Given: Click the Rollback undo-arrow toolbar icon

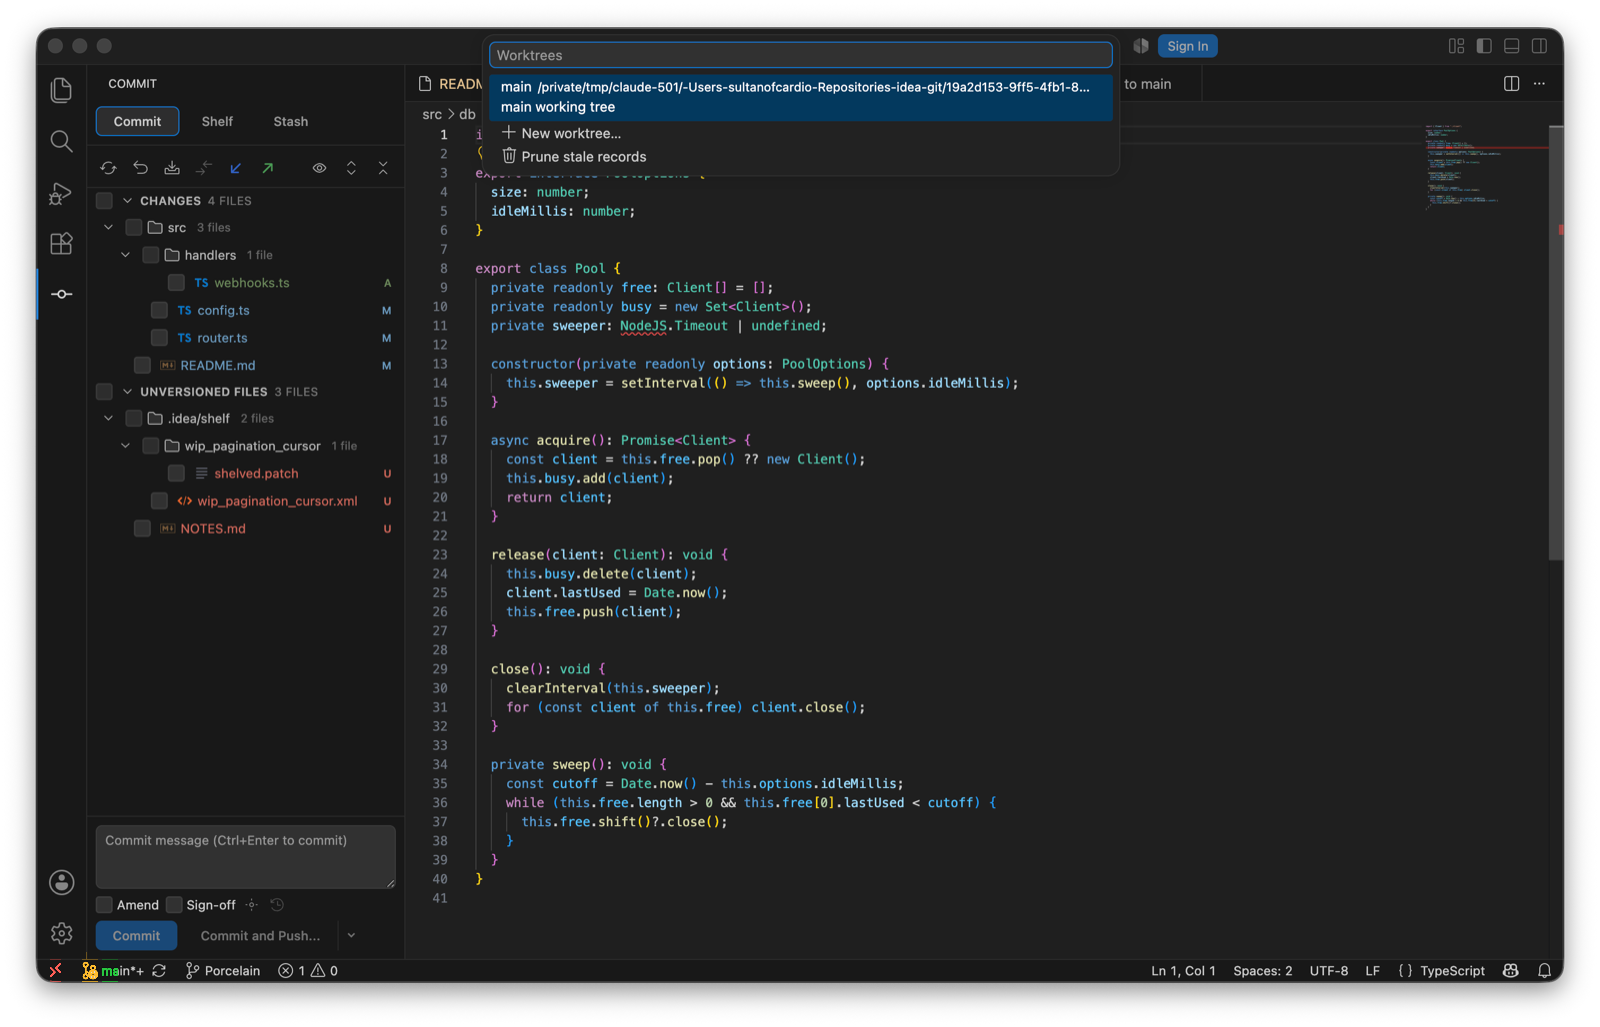Looking at the screenshot, I should coord(140,168).
